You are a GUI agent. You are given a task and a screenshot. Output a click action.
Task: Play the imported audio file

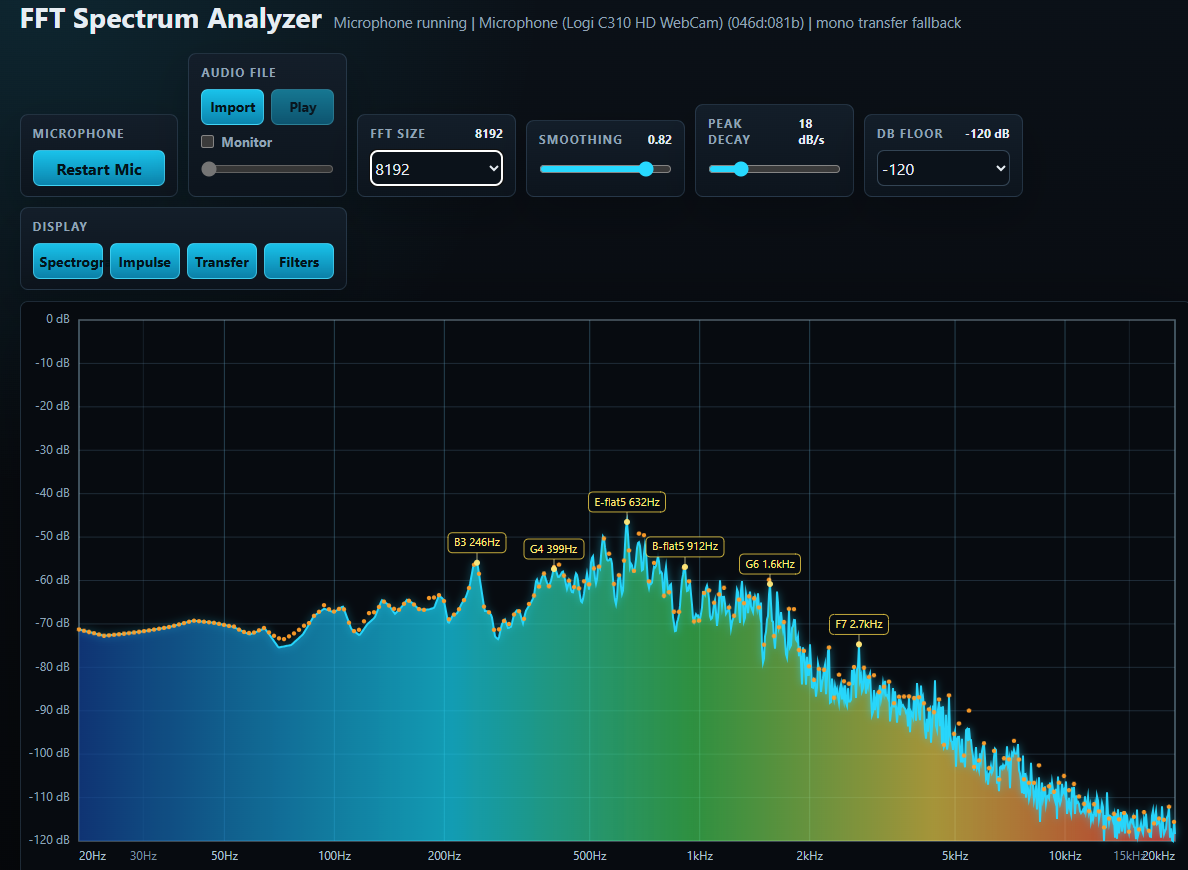coord(302,107)
